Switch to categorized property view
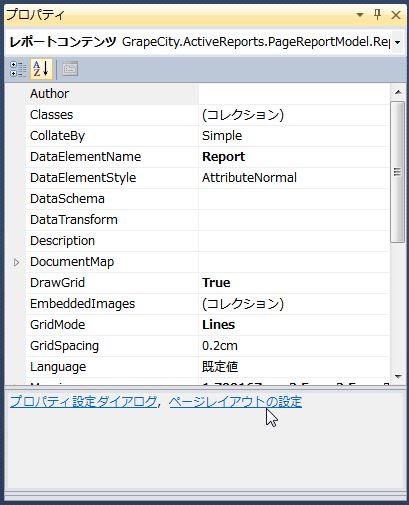Image resolution: width=409 pixels, height=505 pixels. [18, 69]
